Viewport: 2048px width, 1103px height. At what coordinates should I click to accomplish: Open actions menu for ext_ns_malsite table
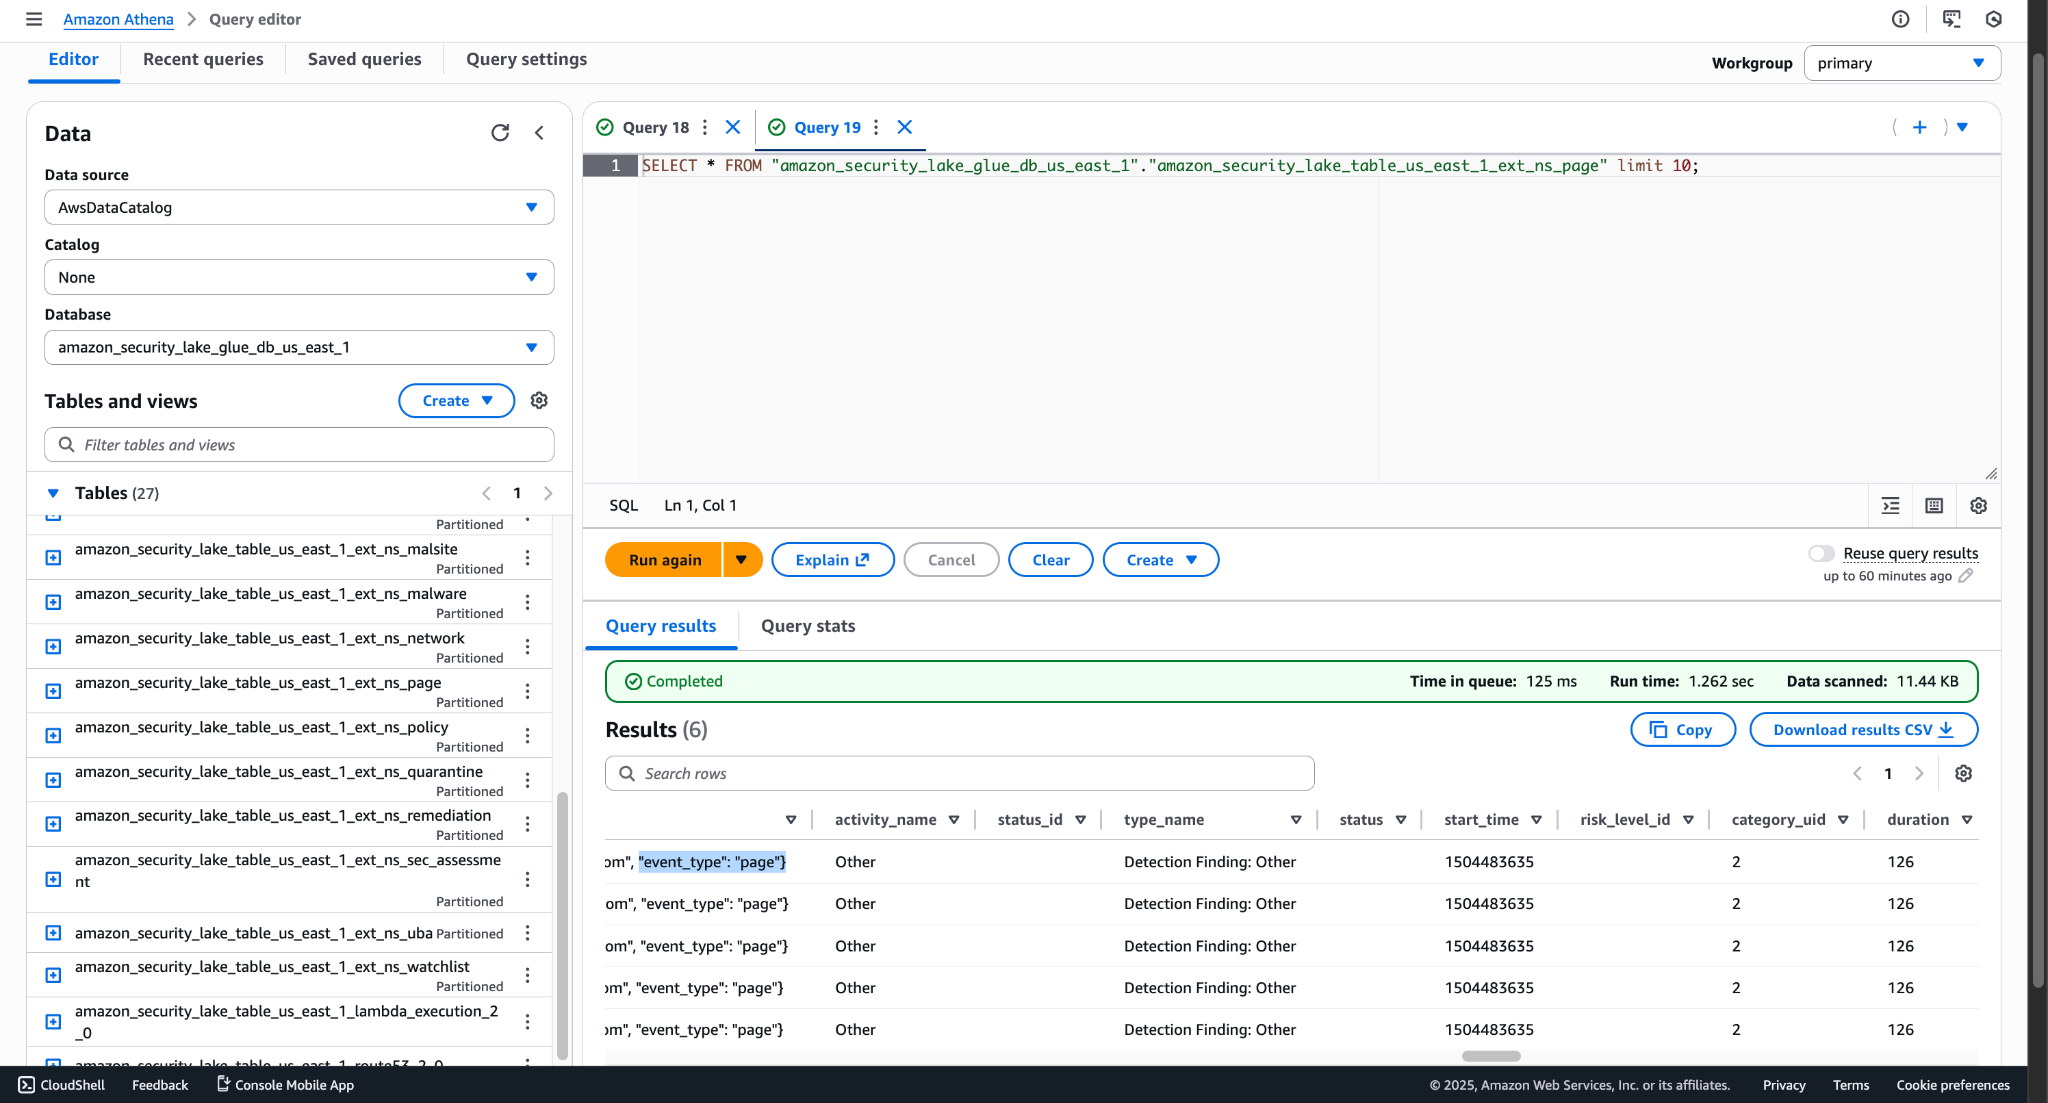pyautogui.click(x=527, y=558)
